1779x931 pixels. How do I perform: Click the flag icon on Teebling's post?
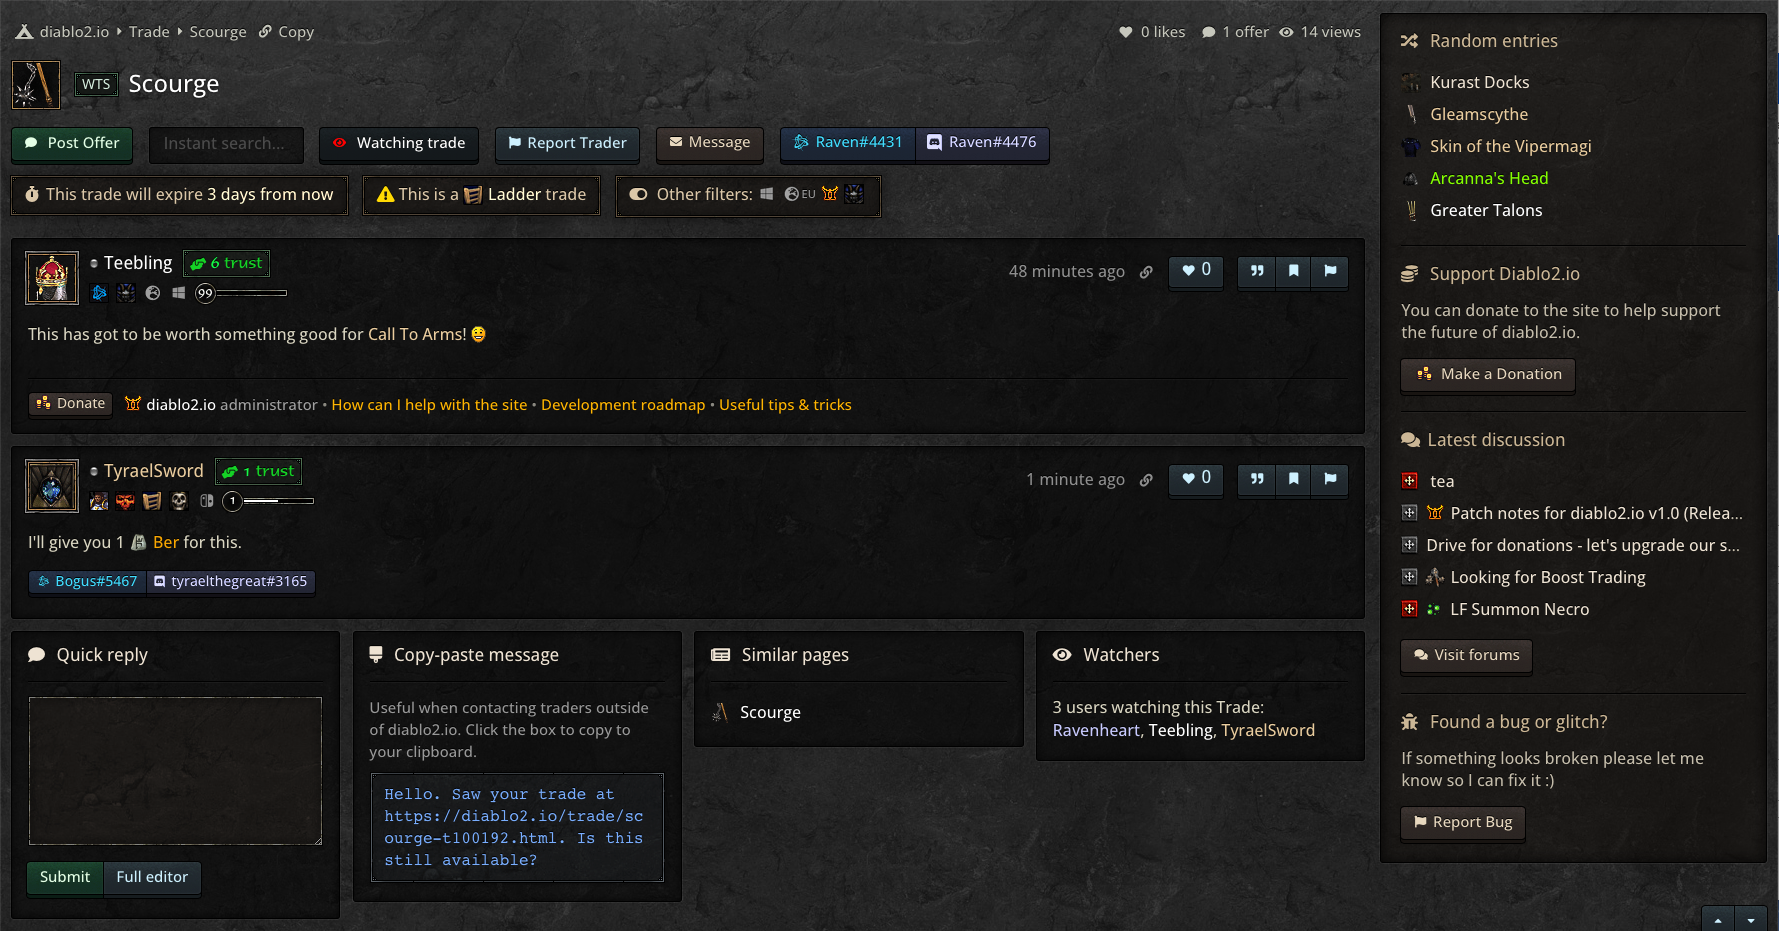pyautogui.click(x=1330, y=271)
